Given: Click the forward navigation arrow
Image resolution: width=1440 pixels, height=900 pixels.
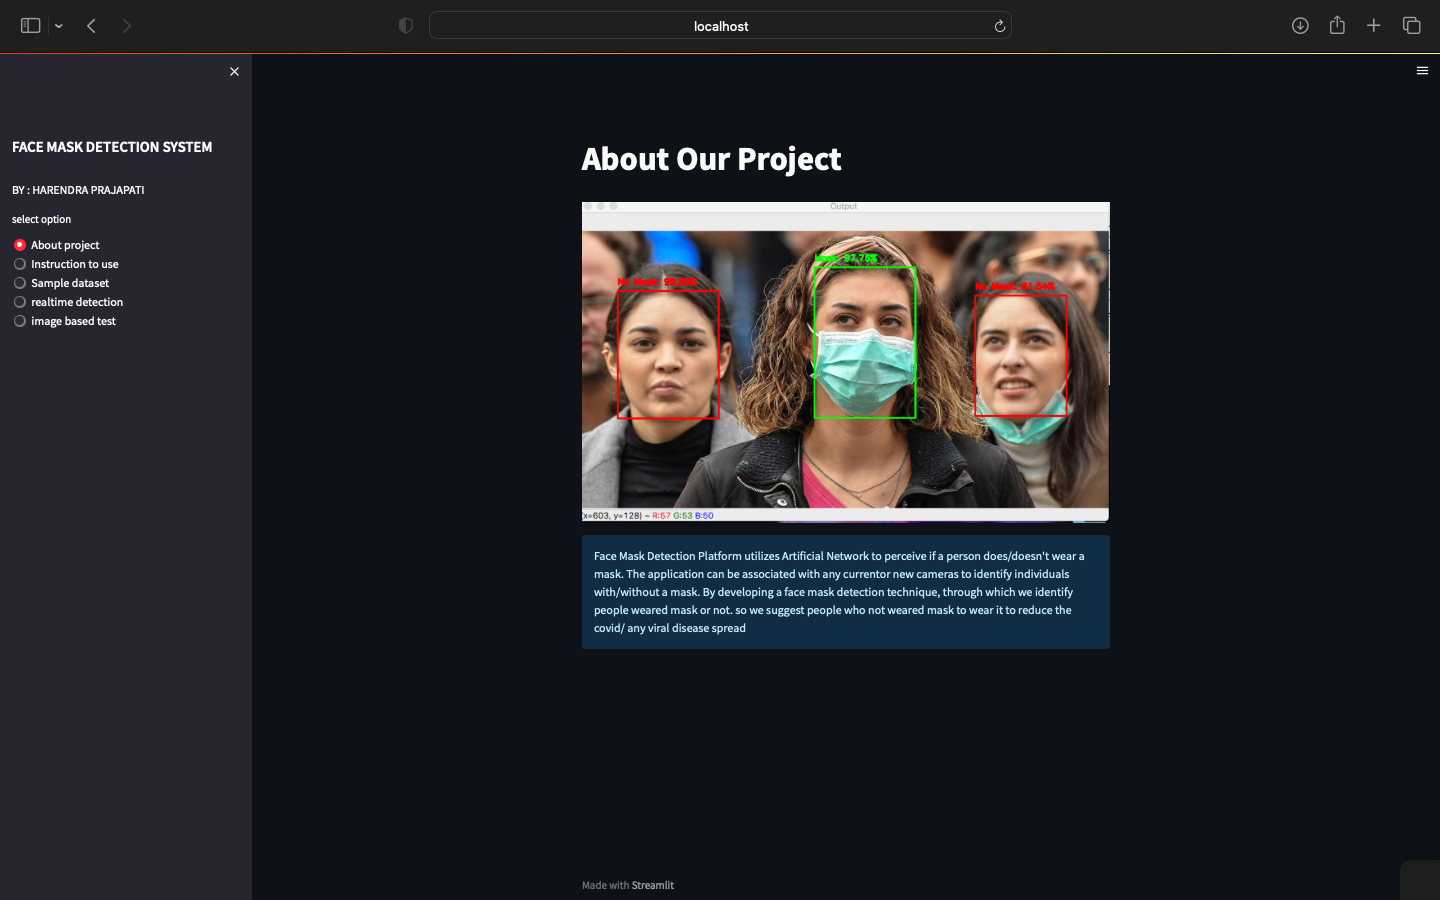Looking at the screenshot, I should tap(127, 25).
